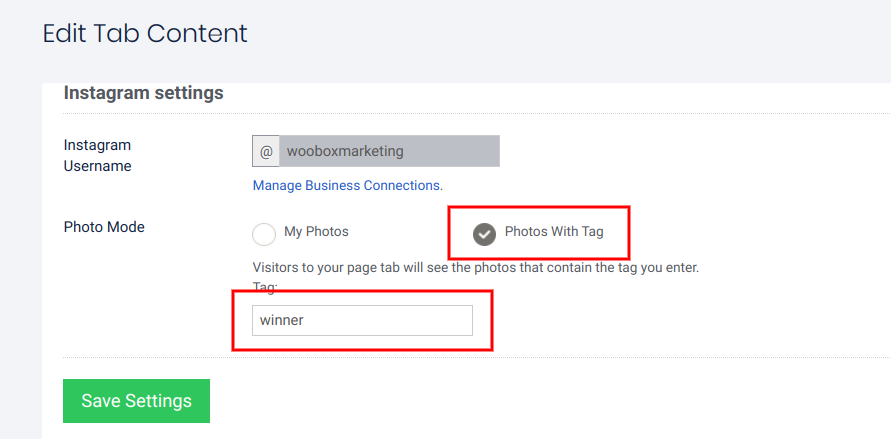Click the Instagram settings section heading
The width and height of the screenshot is (891, 439).
coord(143,93)
